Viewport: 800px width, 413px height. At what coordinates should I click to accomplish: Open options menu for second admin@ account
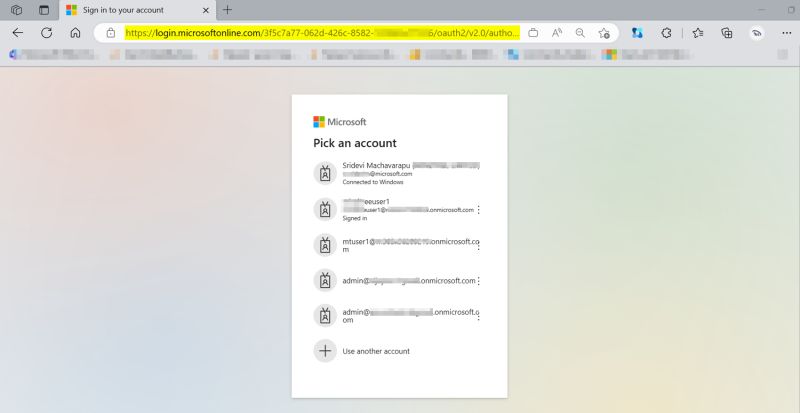pos(478,316)
